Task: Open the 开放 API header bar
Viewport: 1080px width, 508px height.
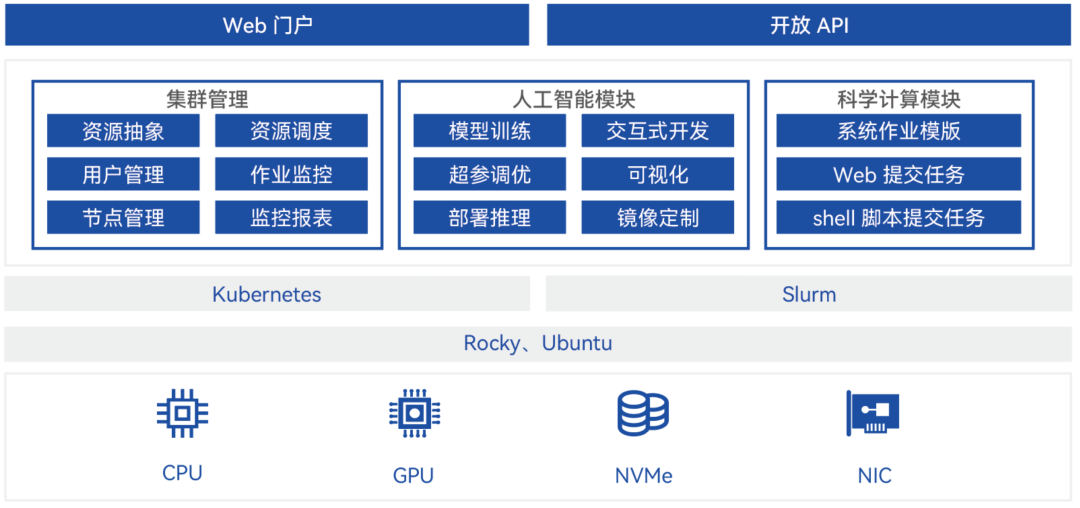Action: [x=809, y=25]
